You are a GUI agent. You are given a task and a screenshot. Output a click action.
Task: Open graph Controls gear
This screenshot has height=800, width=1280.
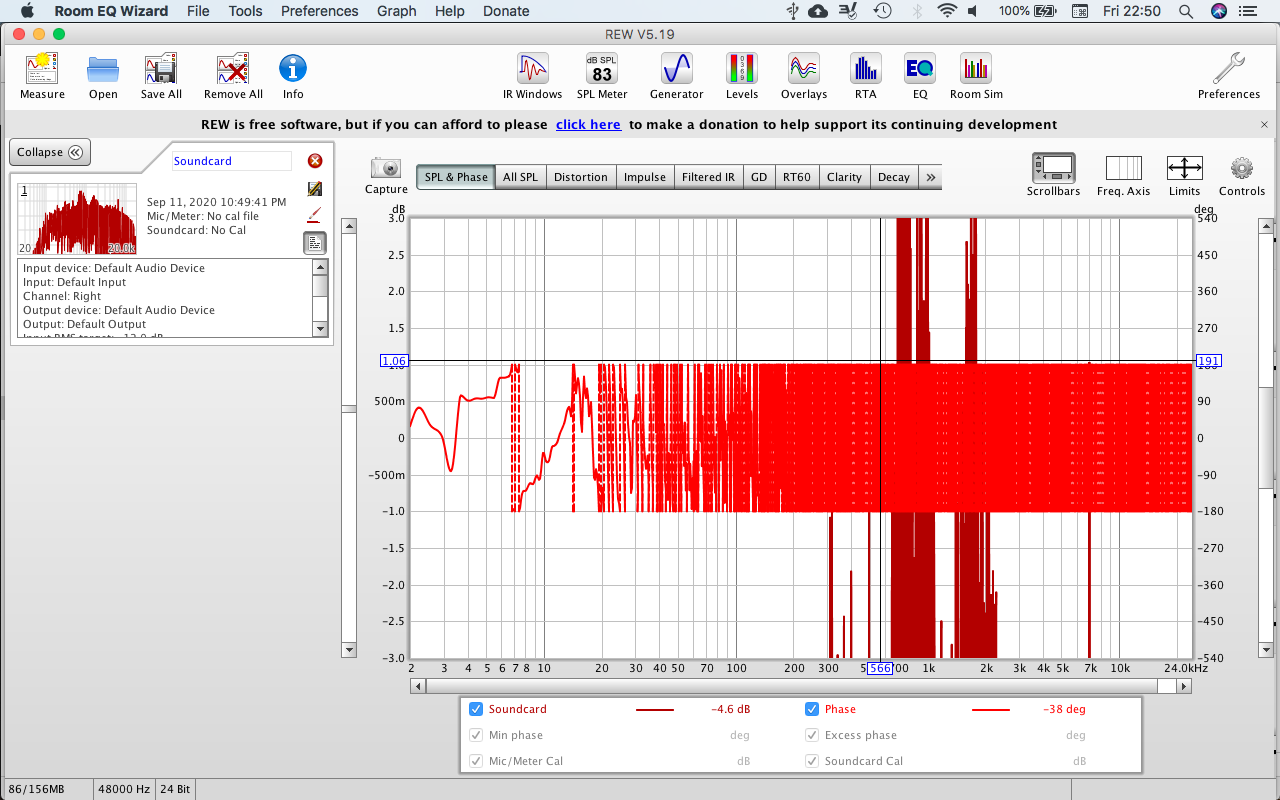(1242, 175)
